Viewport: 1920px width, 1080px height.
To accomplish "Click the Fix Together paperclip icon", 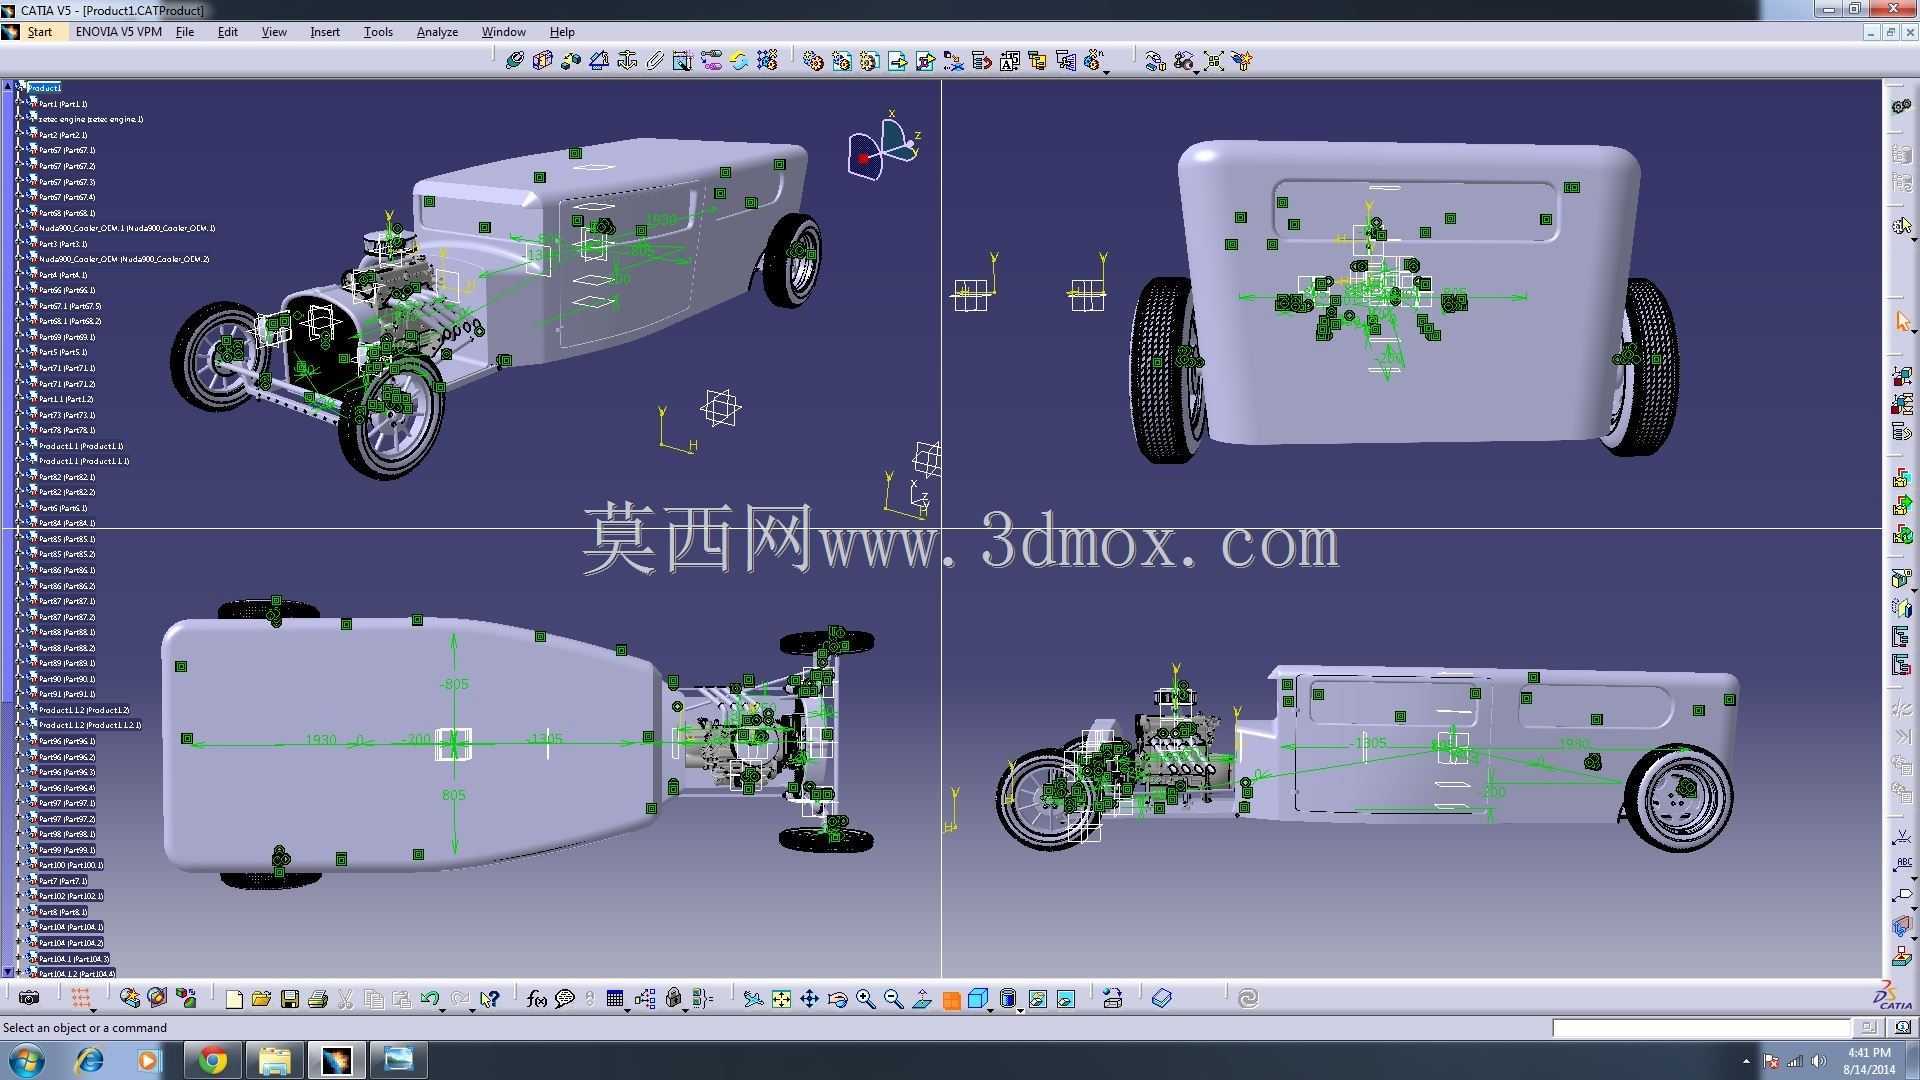I will [655, 61].
